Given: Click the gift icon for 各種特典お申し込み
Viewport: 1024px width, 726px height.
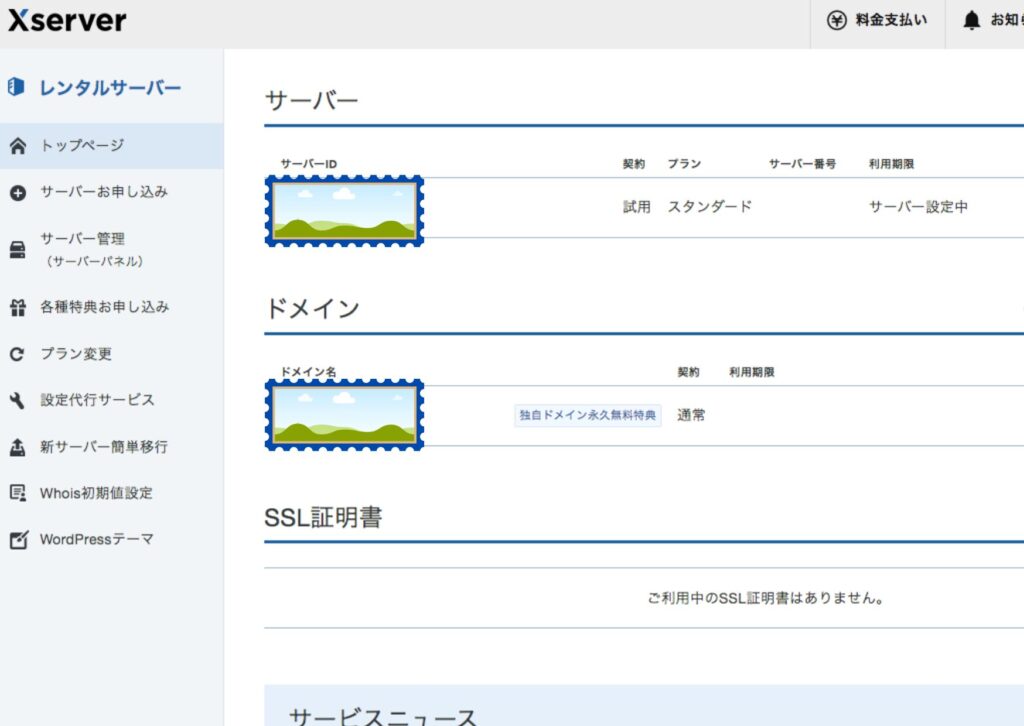Looking at the screenshot, I should click(x=18, y=308).
